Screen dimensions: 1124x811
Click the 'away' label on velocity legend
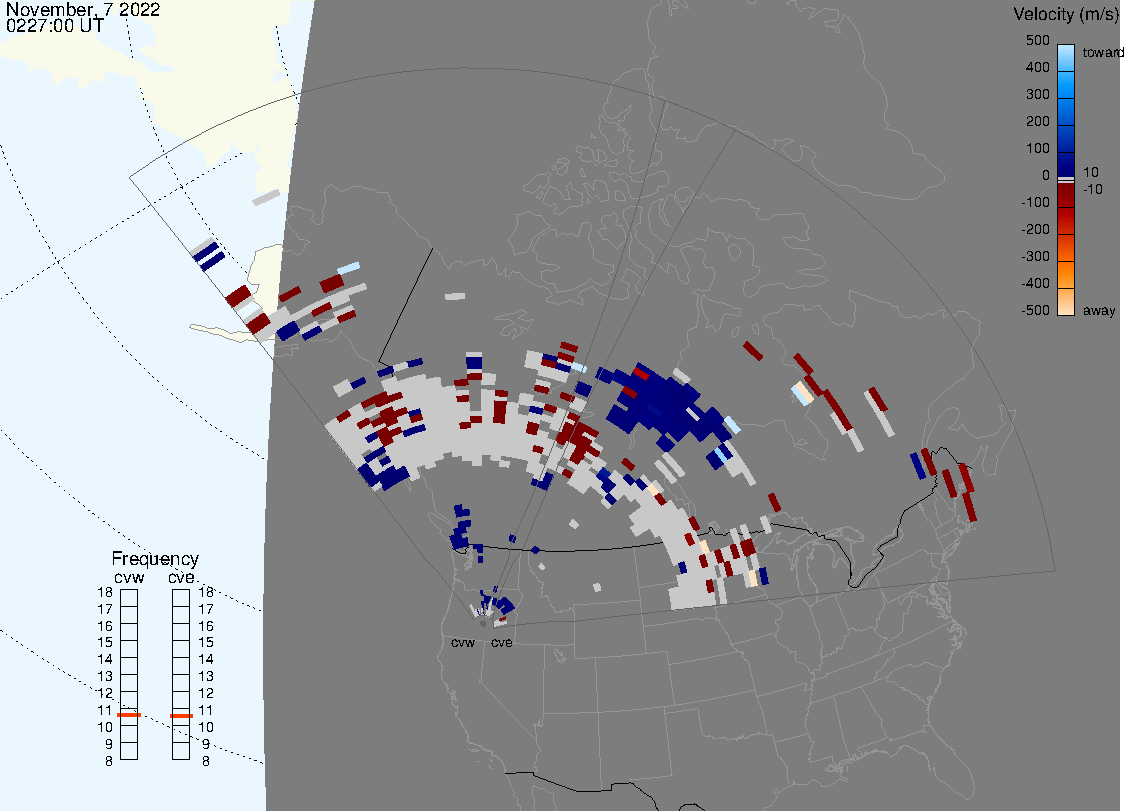click(x=1099, y=310)
